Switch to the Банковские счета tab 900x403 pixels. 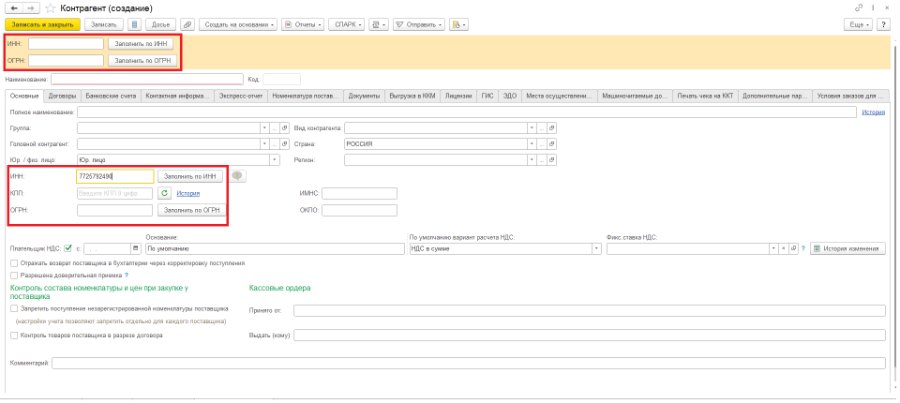[x=110, y=96]
